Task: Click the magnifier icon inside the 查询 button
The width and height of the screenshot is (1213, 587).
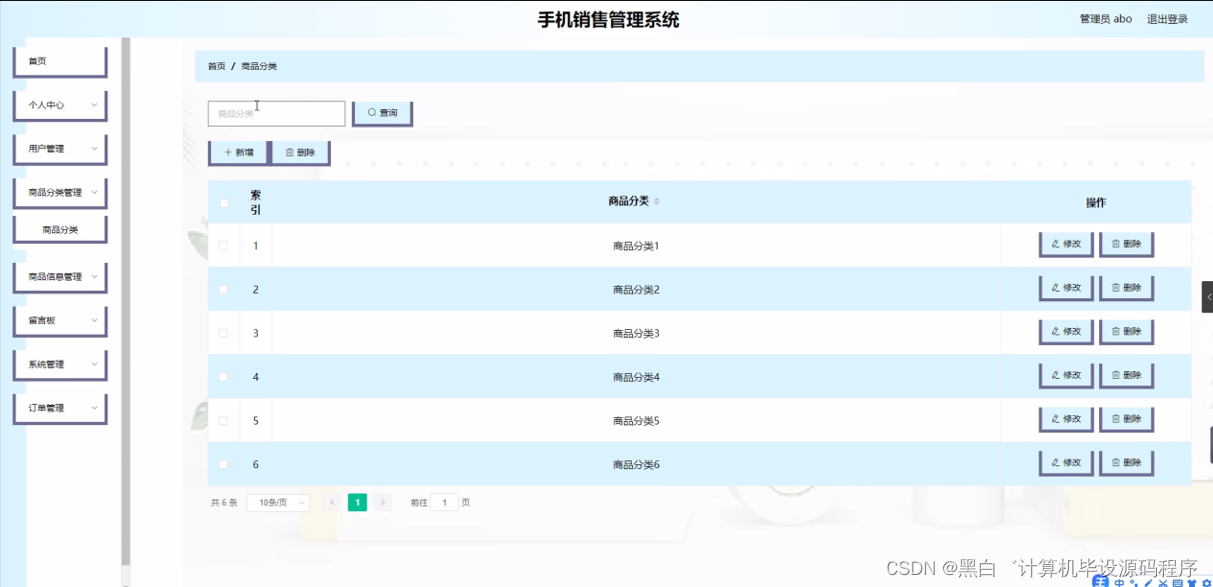Action: 371,112
